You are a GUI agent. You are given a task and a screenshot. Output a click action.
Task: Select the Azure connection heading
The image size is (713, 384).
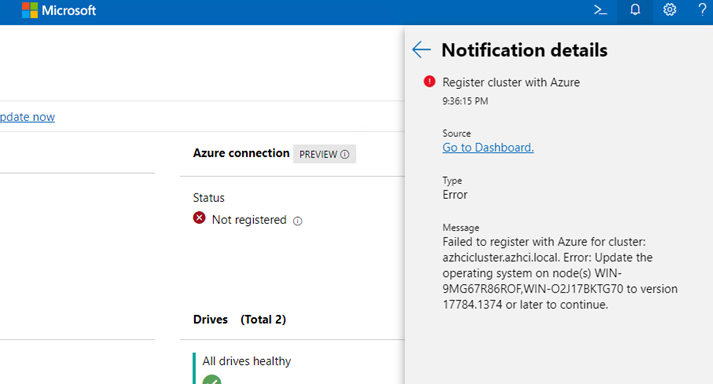[x=241, y=153]
